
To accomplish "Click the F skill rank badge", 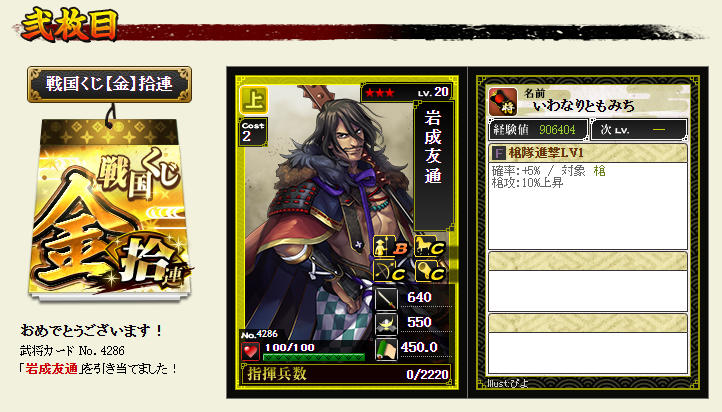I will point(498,152).
